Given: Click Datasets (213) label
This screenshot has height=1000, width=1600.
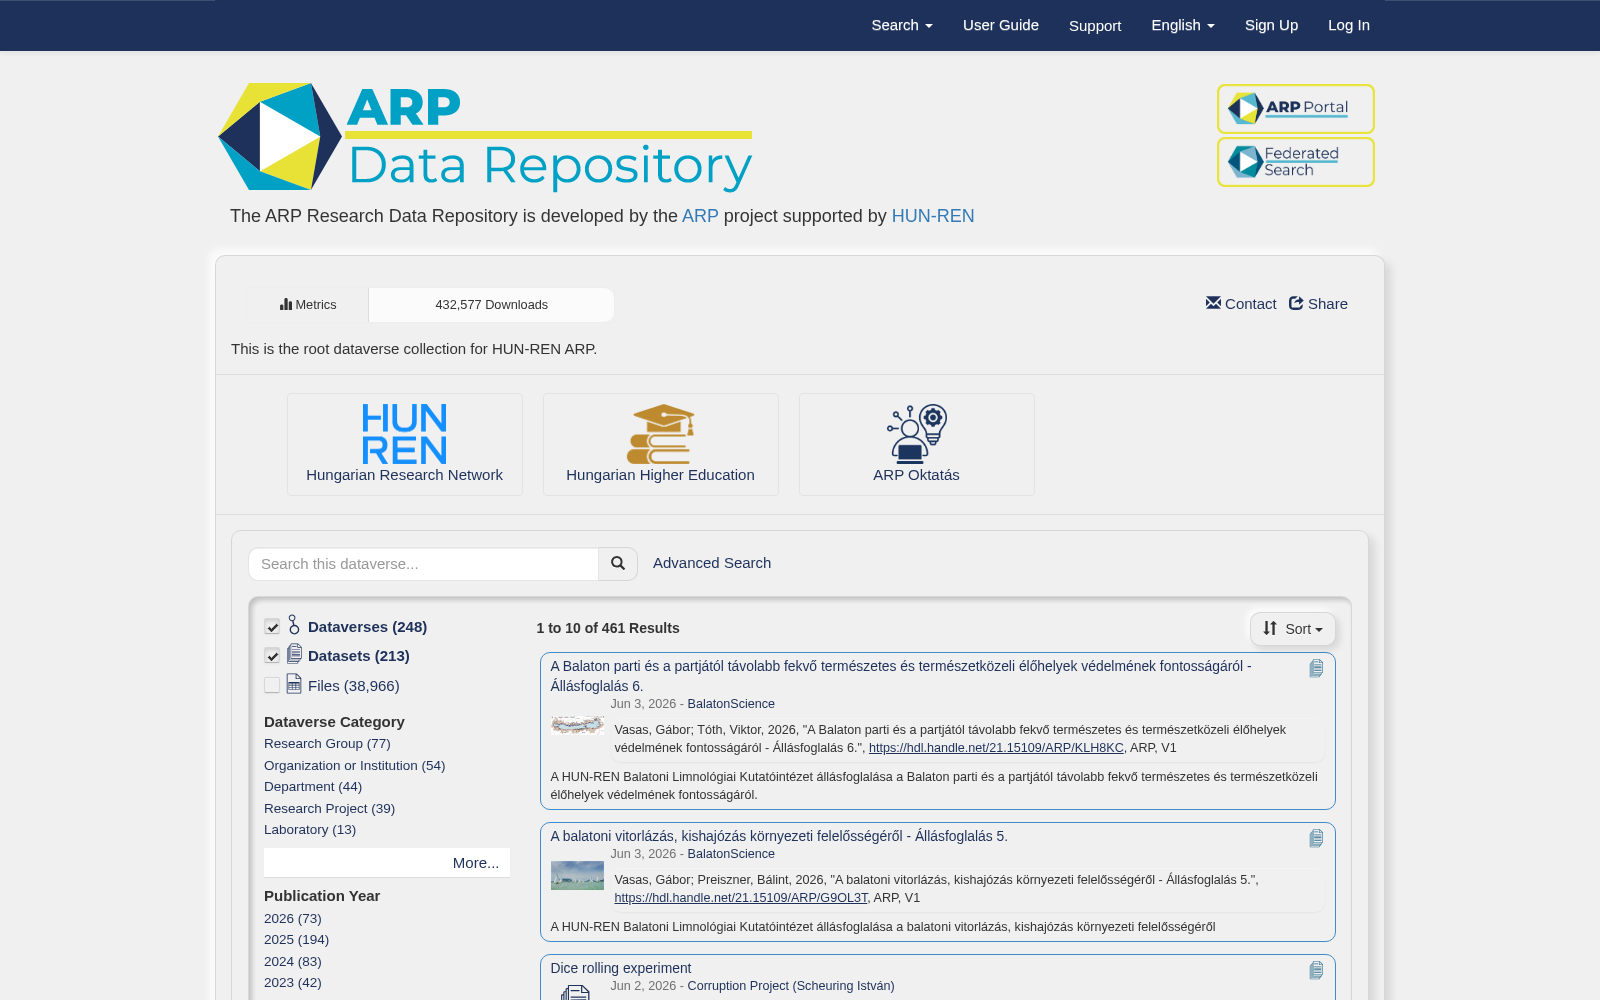Looking at the screenshot, I should (359, 656).
